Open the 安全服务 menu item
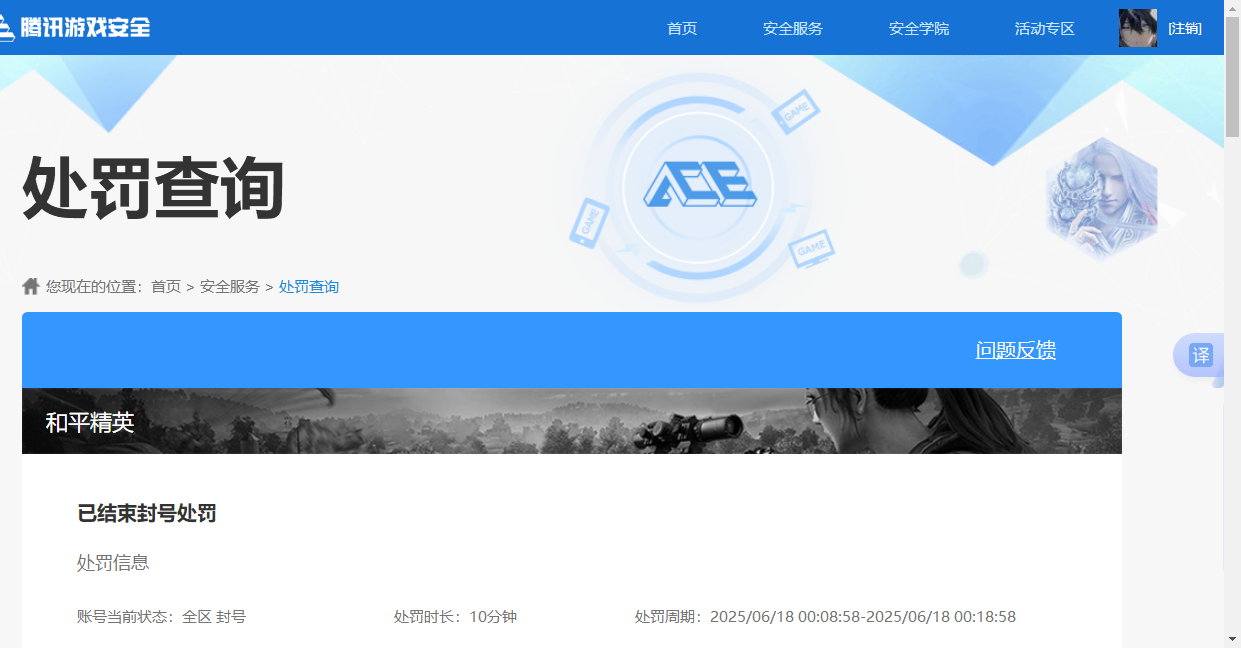Screen dimensions: 1241x648 click(x=793, y=28)
